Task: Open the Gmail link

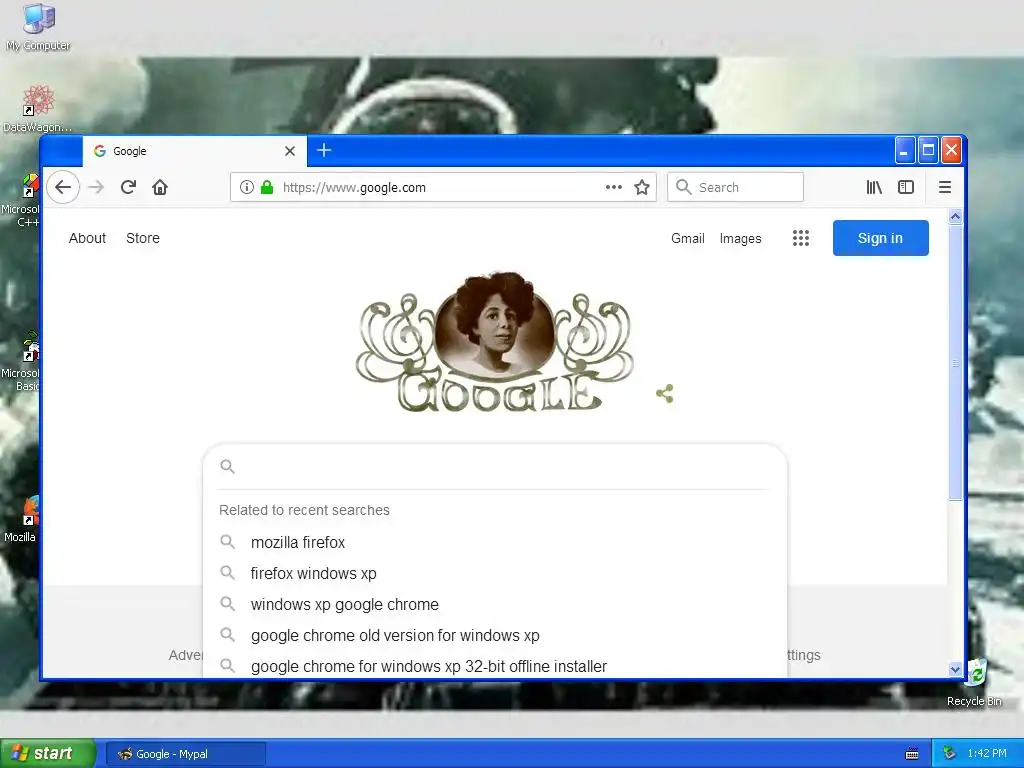Action: click(x=688, y=238)
